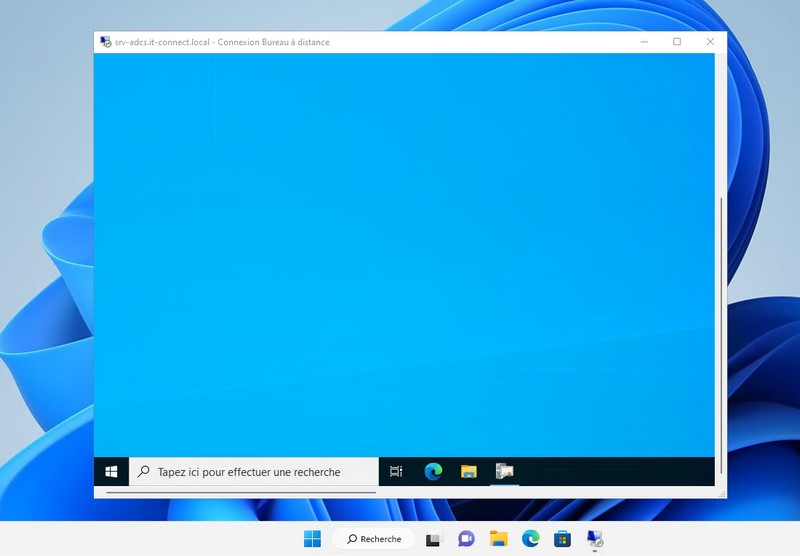Open the Windows 11 Start button
800x556 pixels.
312,539
